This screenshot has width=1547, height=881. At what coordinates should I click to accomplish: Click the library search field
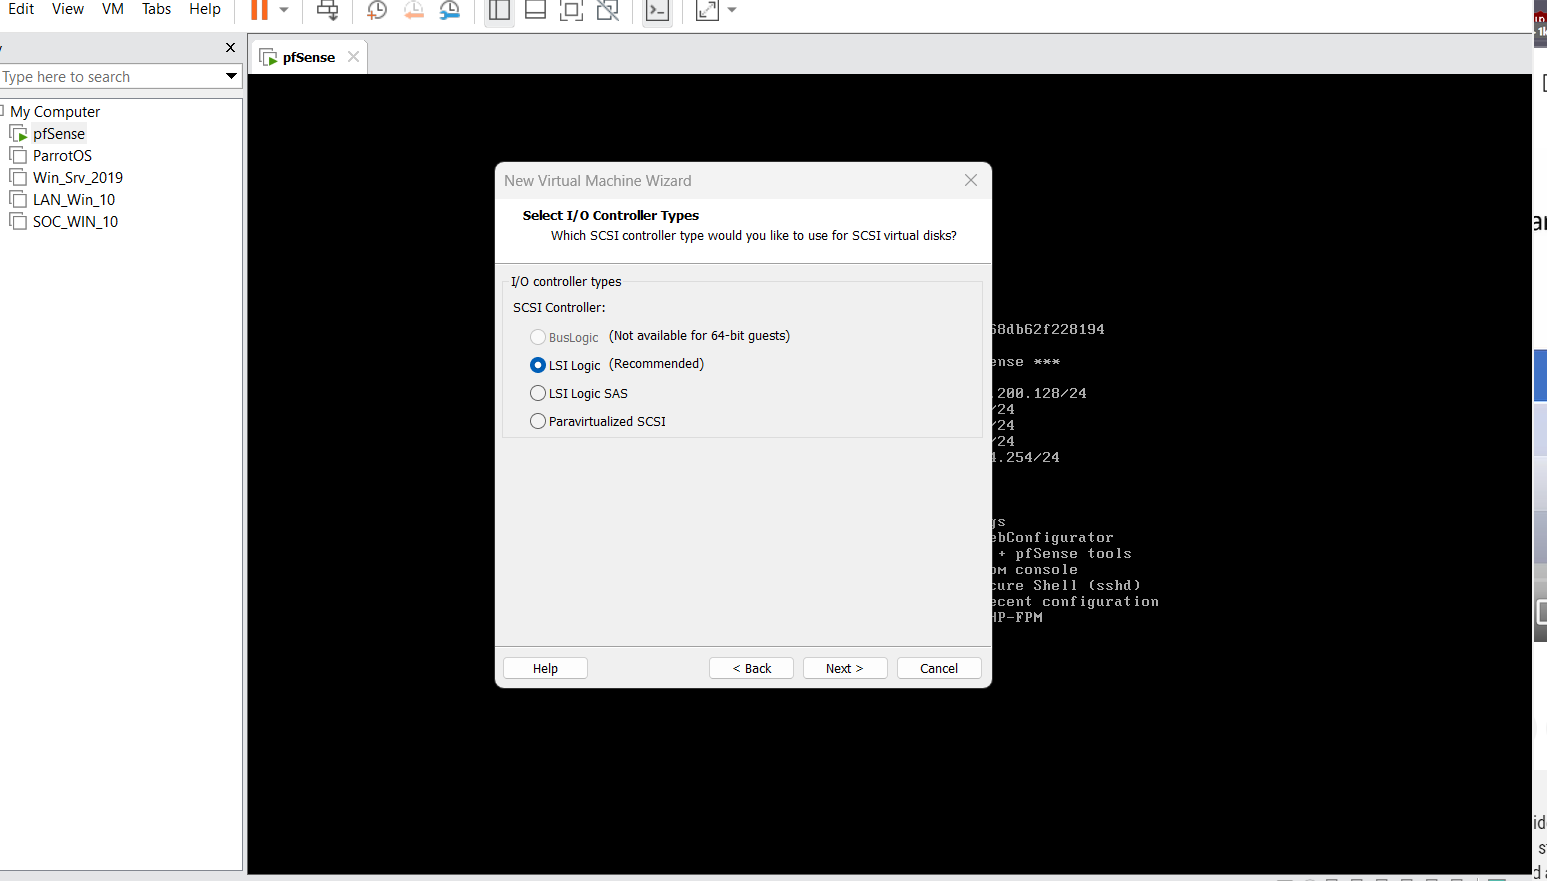click(110, 77)
